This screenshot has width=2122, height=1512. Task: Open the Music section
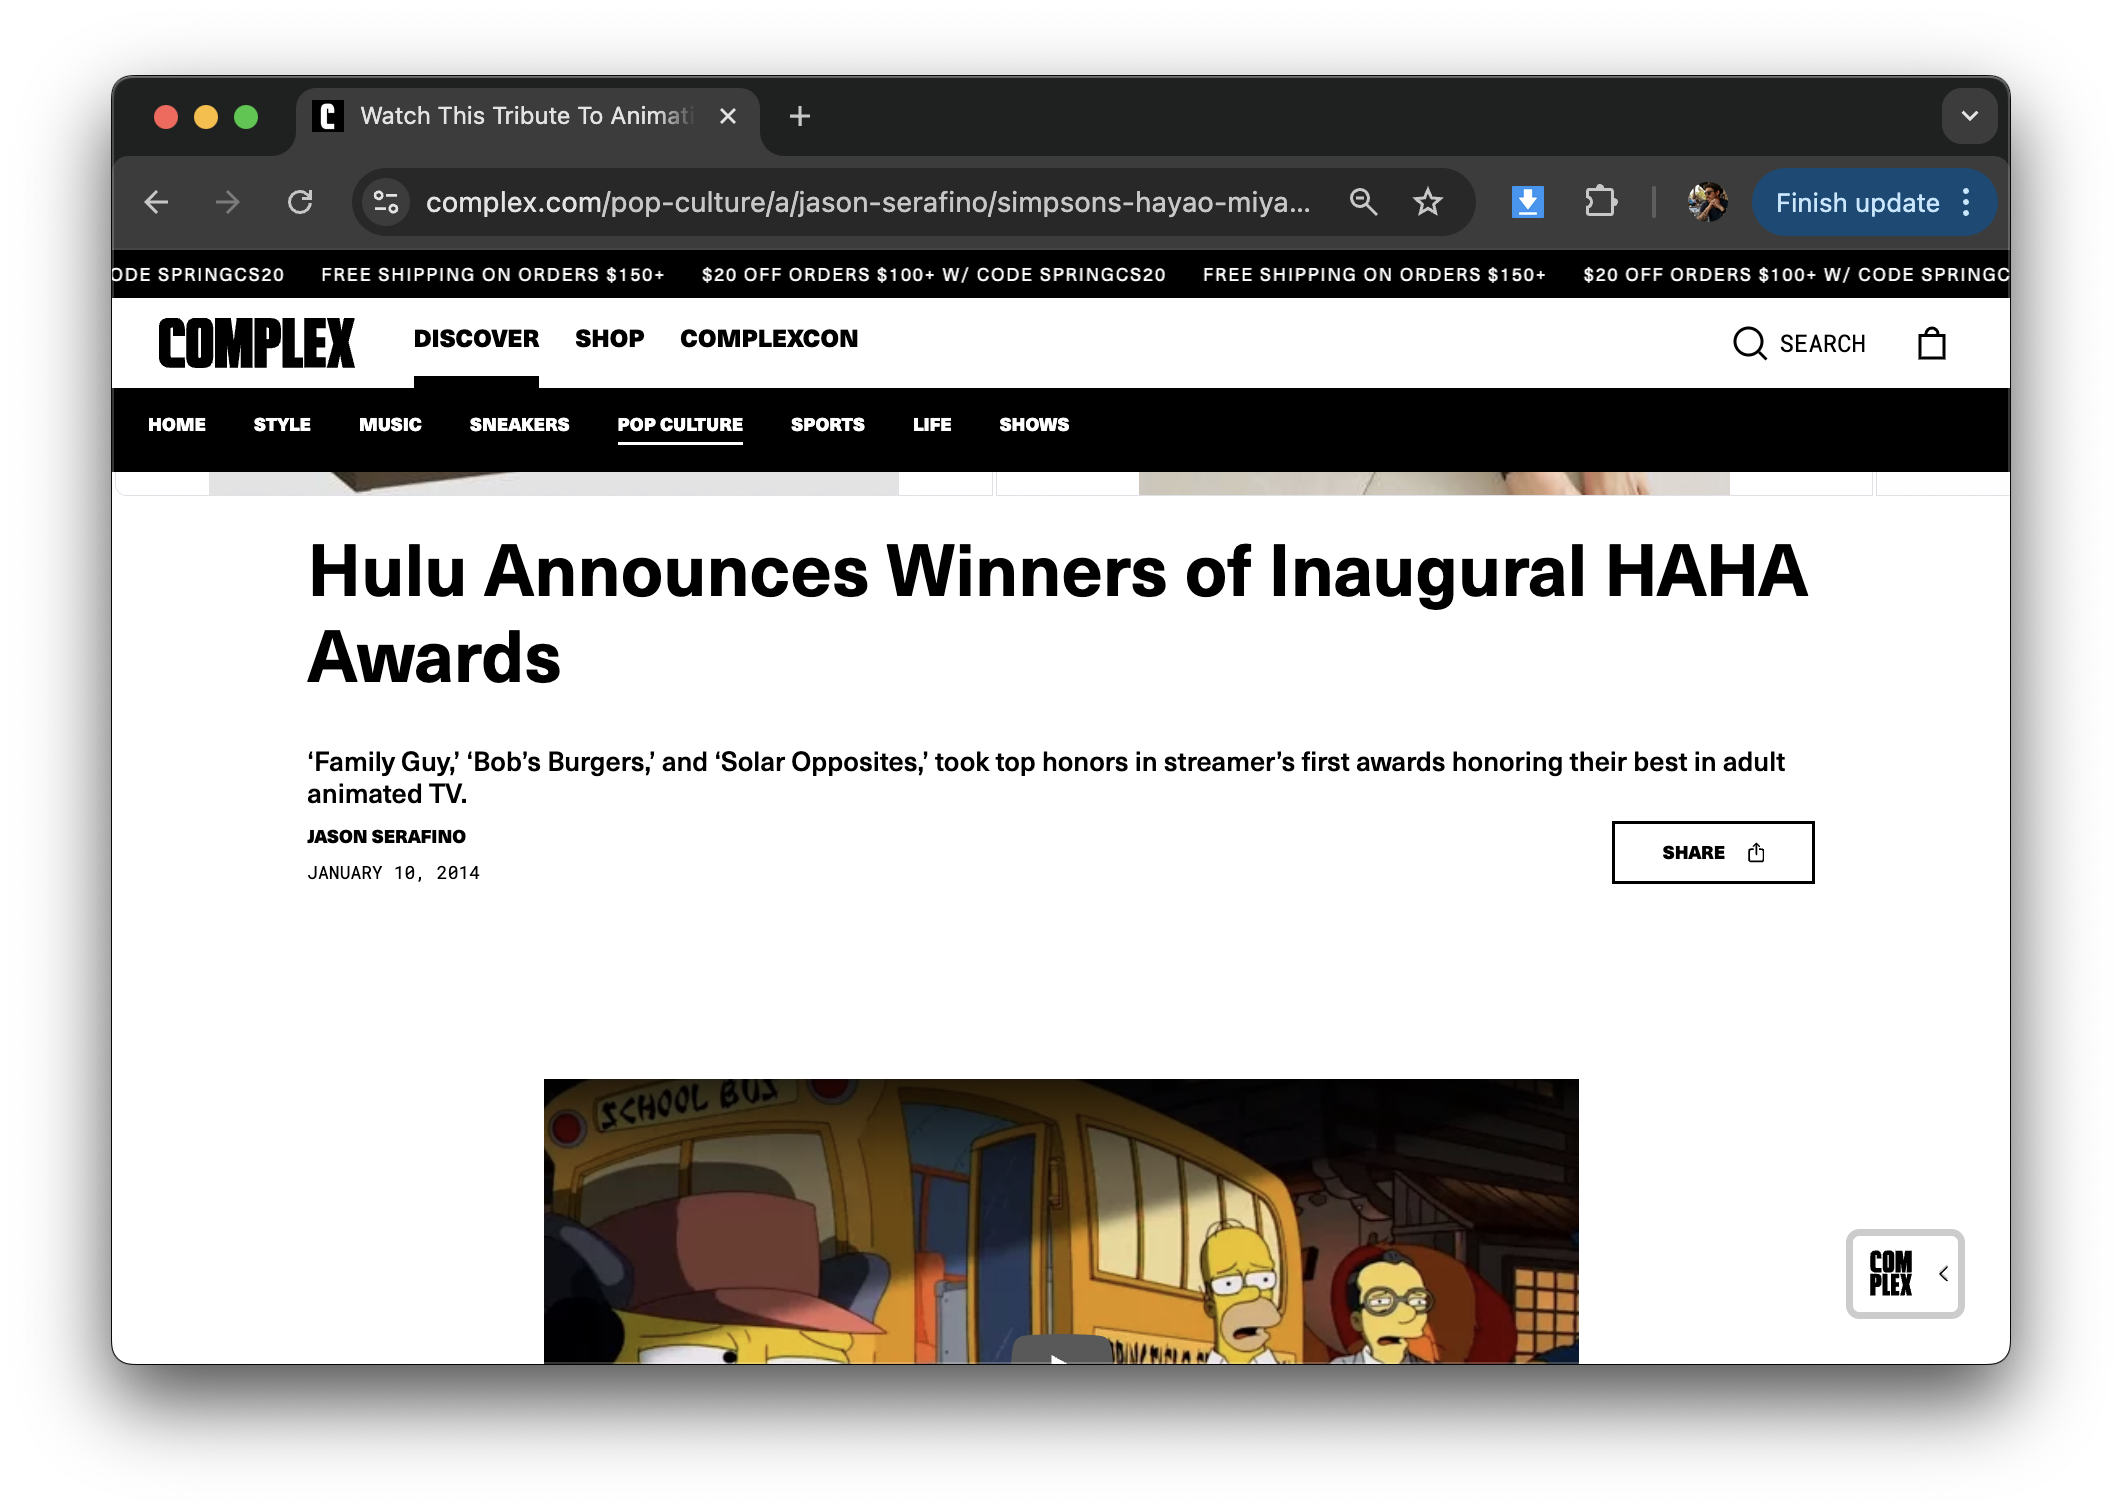pyautogui.click(x=390, y=424)
